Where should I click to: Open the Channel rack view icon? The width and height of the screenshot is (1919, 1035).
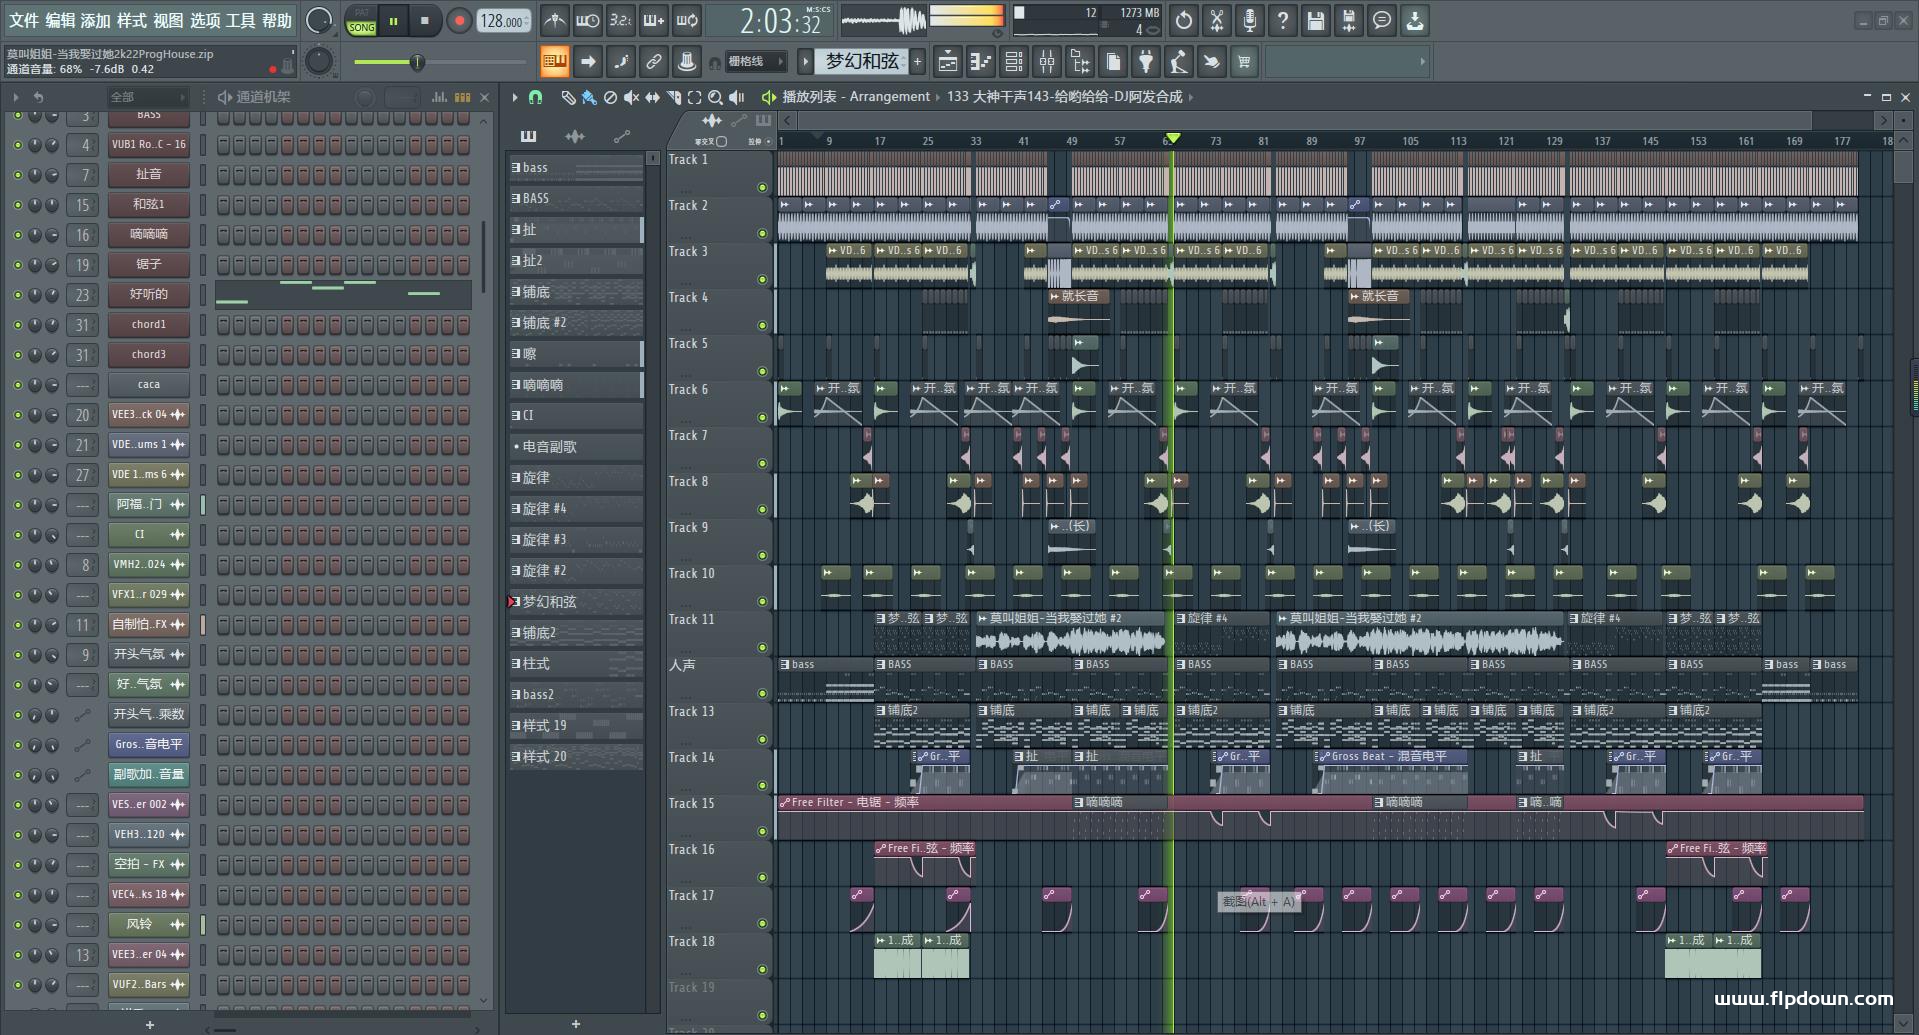1014,62
